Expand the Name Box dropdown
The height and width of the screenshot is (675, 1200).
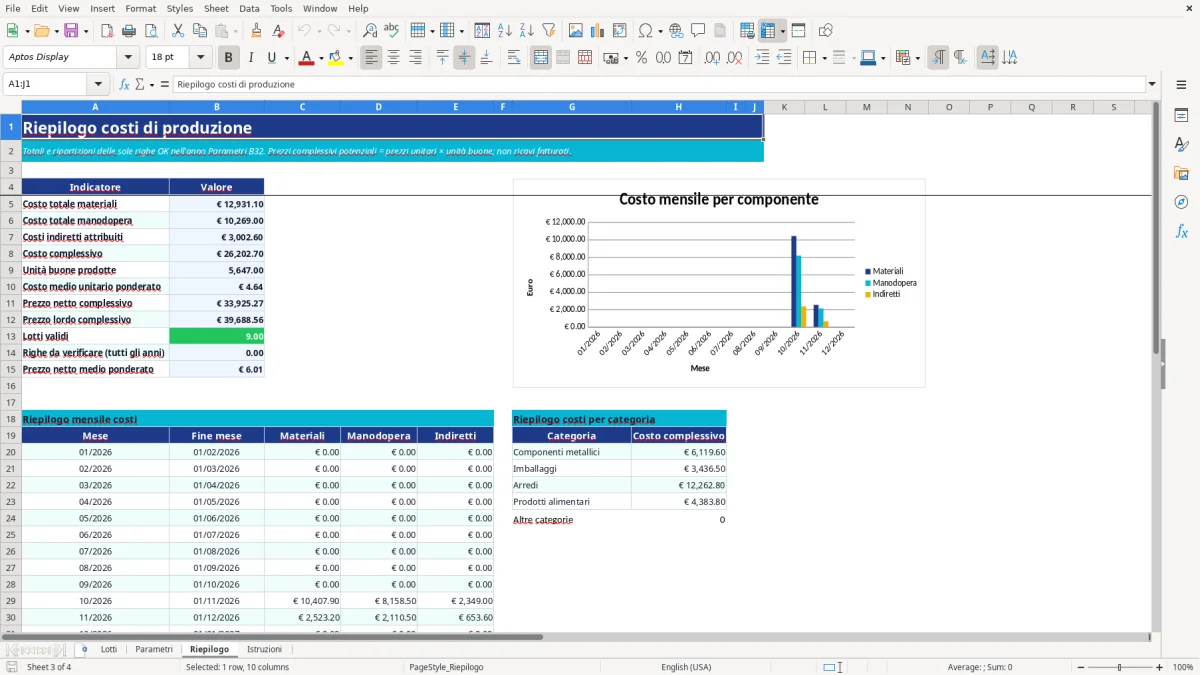[x=98, y=85]
